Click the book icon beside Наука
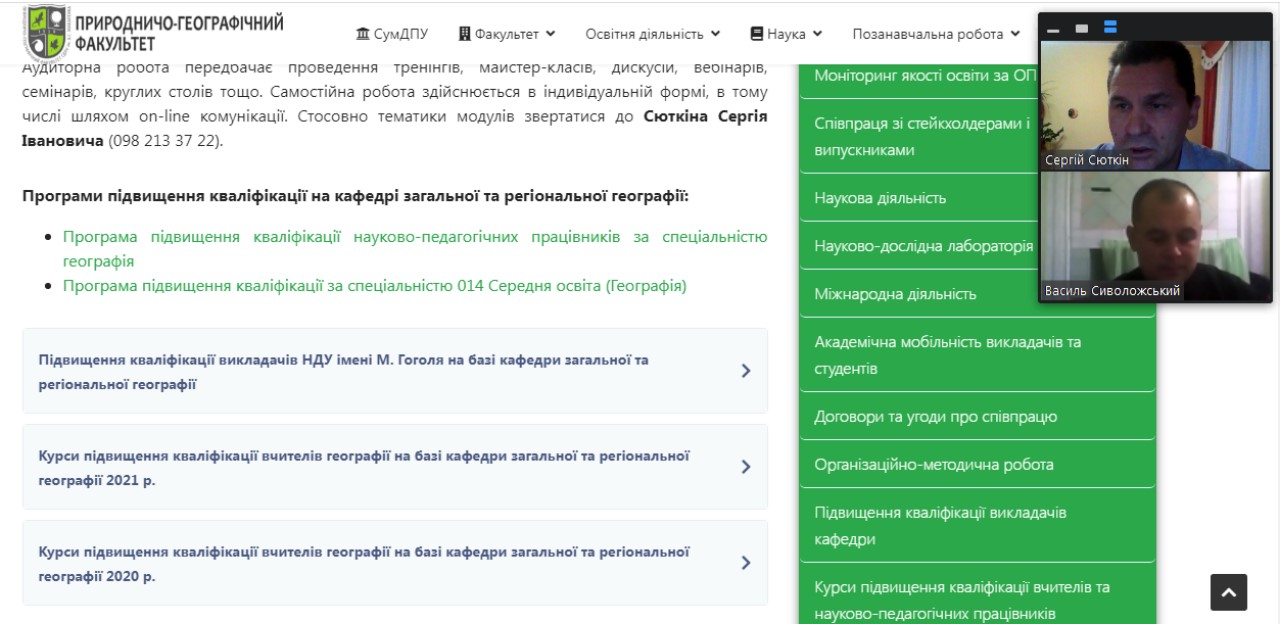This screenshot has width=1280, height=624. [756, 34]
